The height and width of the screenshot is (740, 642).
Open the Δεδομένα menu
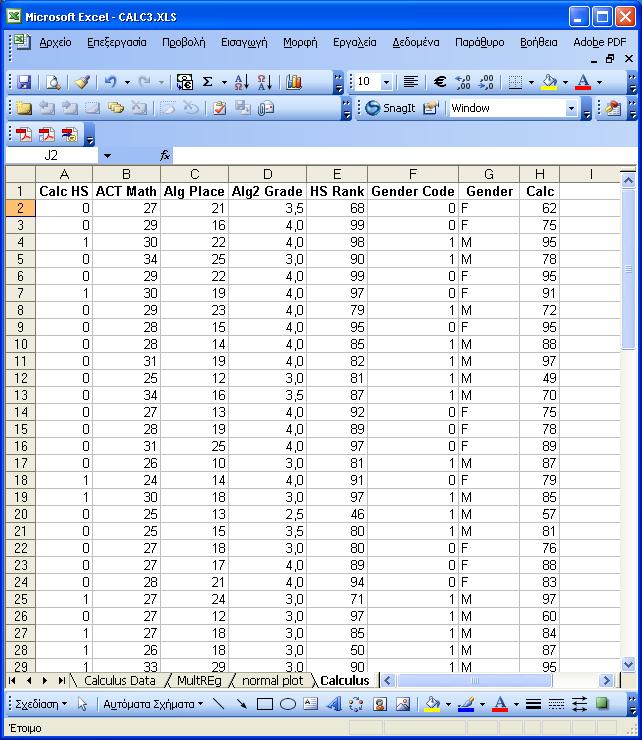pyautogui.click(x=416, y=42)
